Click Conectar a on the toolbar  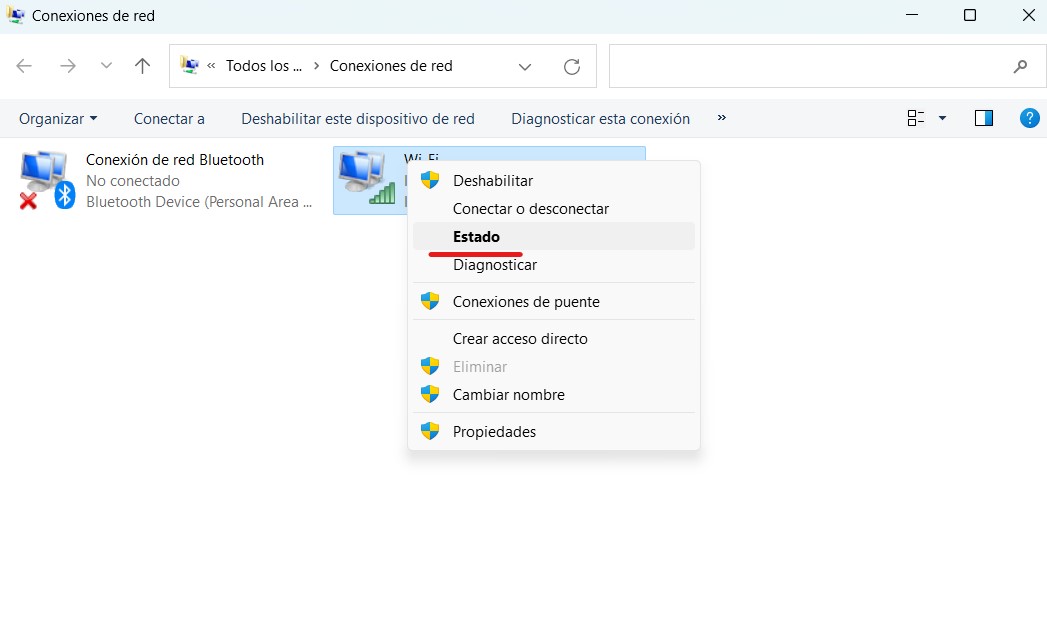pos(168,118)
